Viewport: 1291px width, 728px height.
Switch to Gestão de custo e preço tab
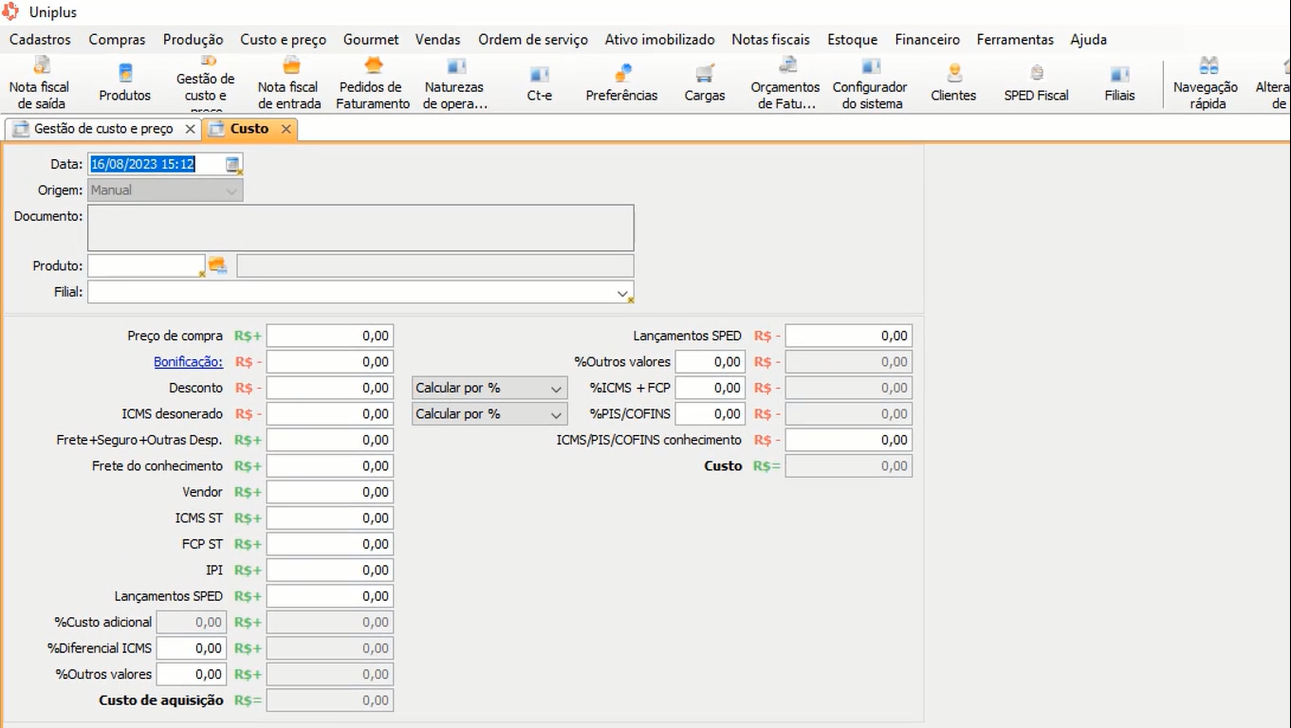[x=103, y=129]
